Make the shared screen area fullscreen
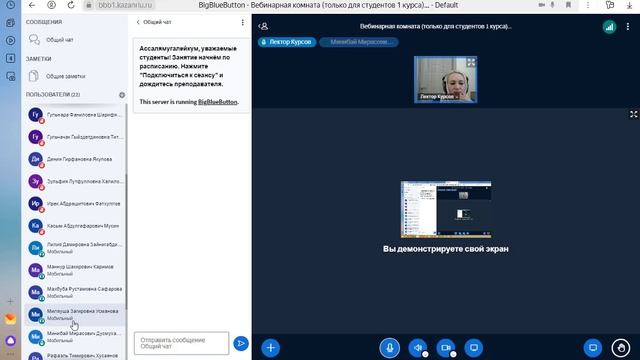640x360 pixels. coord(633,115)
